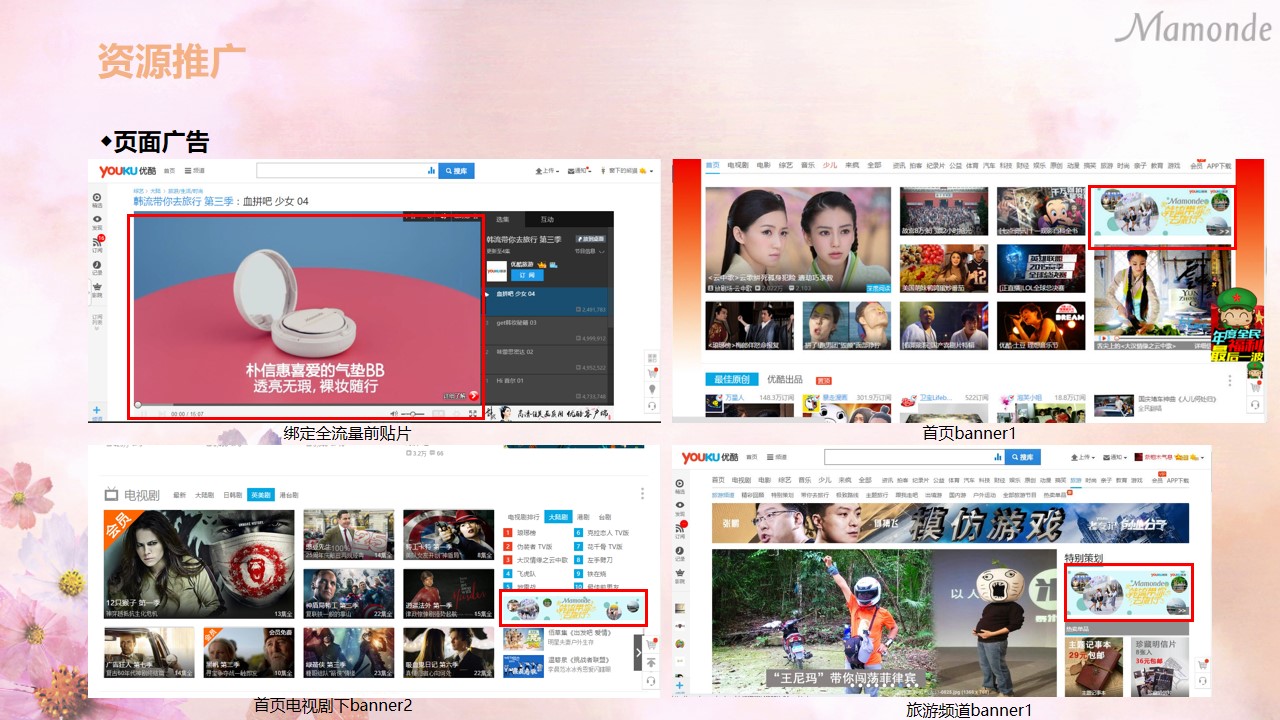Click the shopping cart icon in the travel channel screenshot
Image resolution: width=1280 pixels, height=720 pixels.
point(1202,664)
